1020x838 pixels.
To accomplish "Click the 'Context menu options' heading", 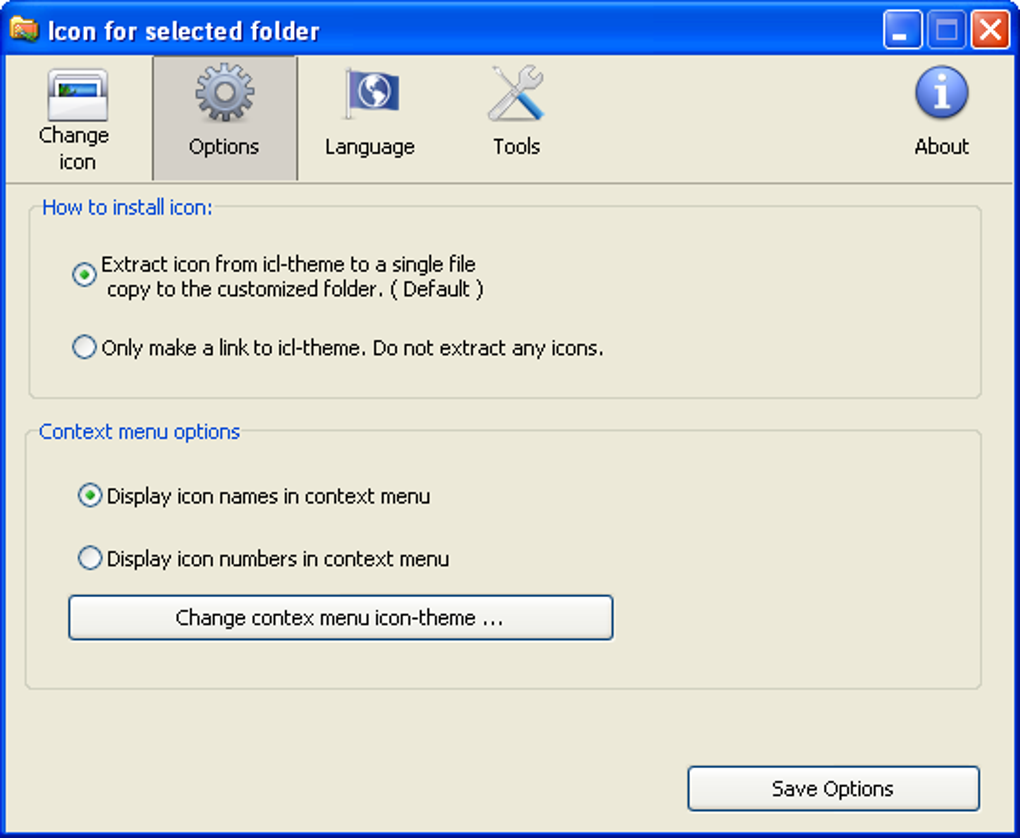I will click(x=140, y=432).
